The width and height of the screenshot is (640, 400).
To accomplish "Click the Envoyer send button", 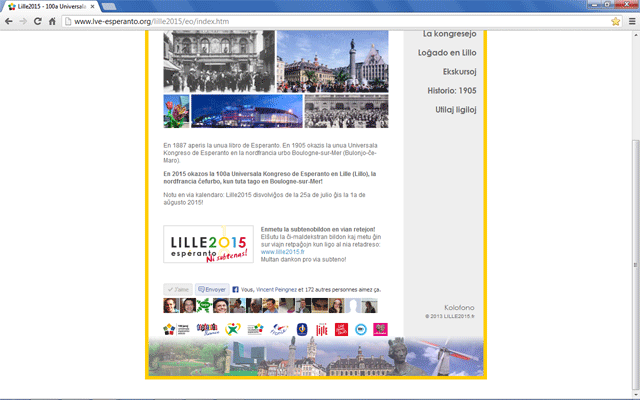I will pyautogui.click(x=212, y=289).
